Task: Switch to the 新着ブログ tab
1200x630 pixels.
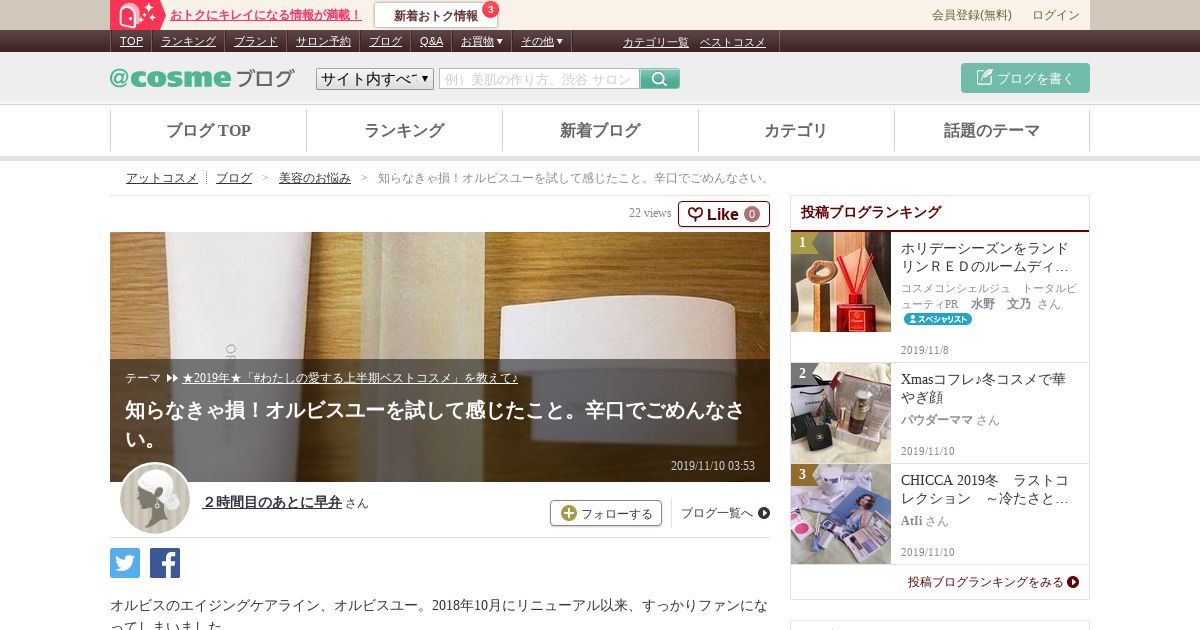Action: tap(600, 130)
